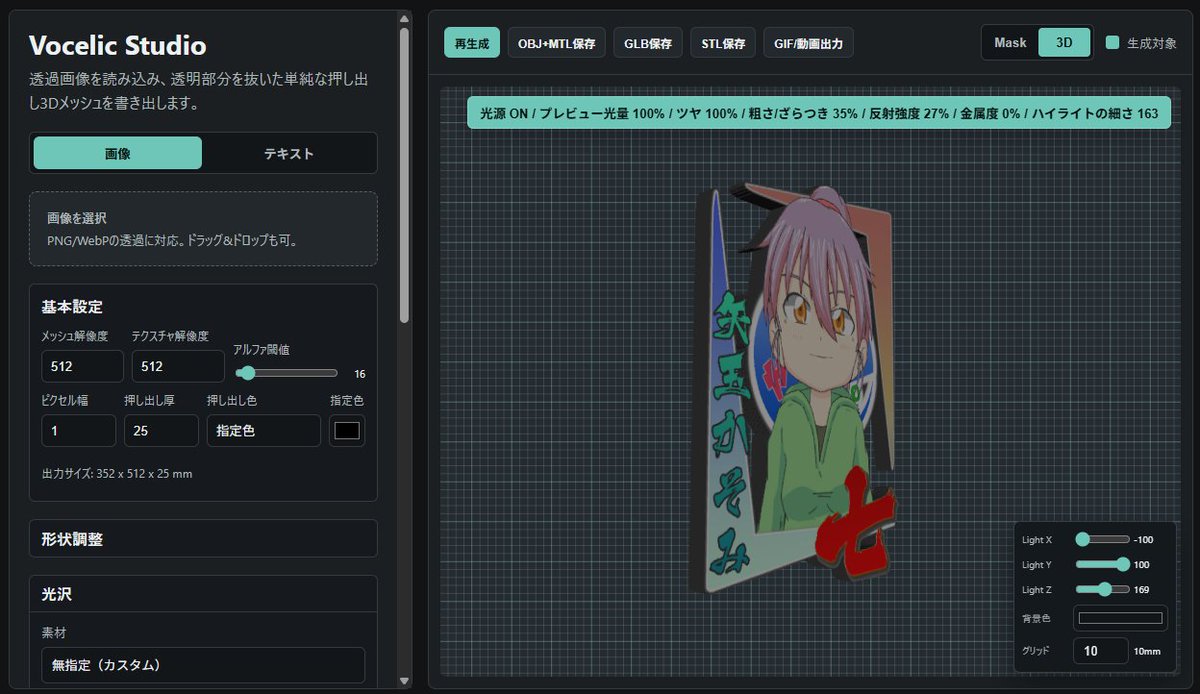Focus the グリッド size input
The width and height of the screenshot is (1200, 694).
click(1100, 651)
